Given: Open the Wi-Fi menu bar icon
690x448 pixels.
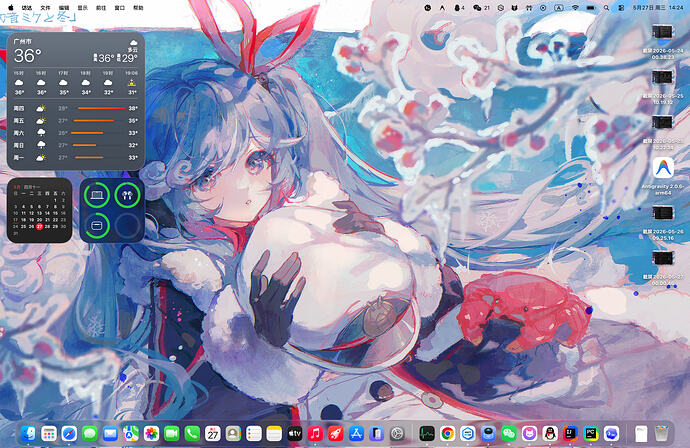Looking at the screenshot, I should coord(575,8).
